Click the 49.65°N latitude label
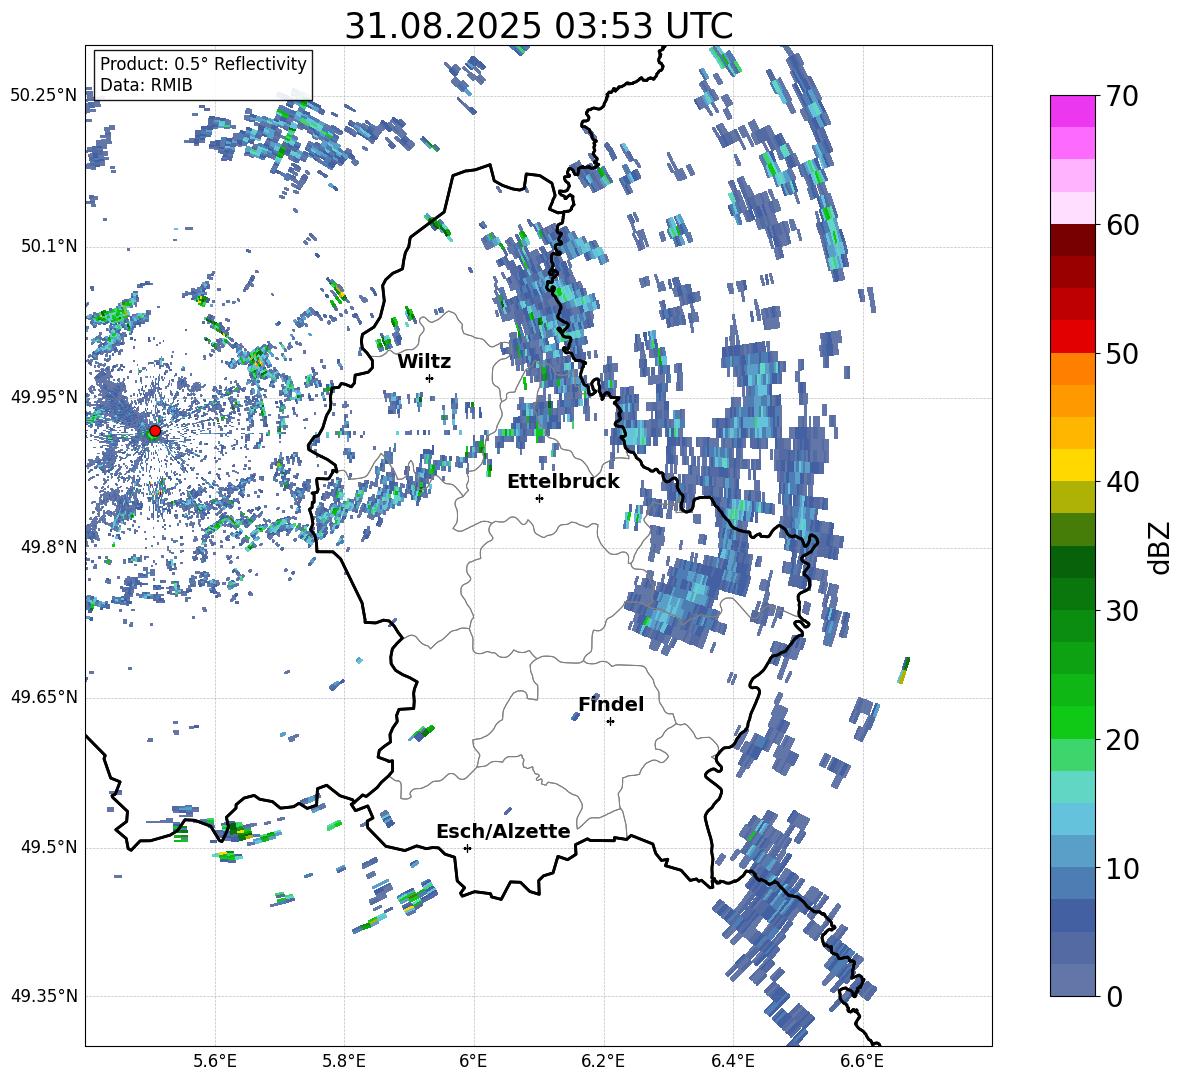 44,697
